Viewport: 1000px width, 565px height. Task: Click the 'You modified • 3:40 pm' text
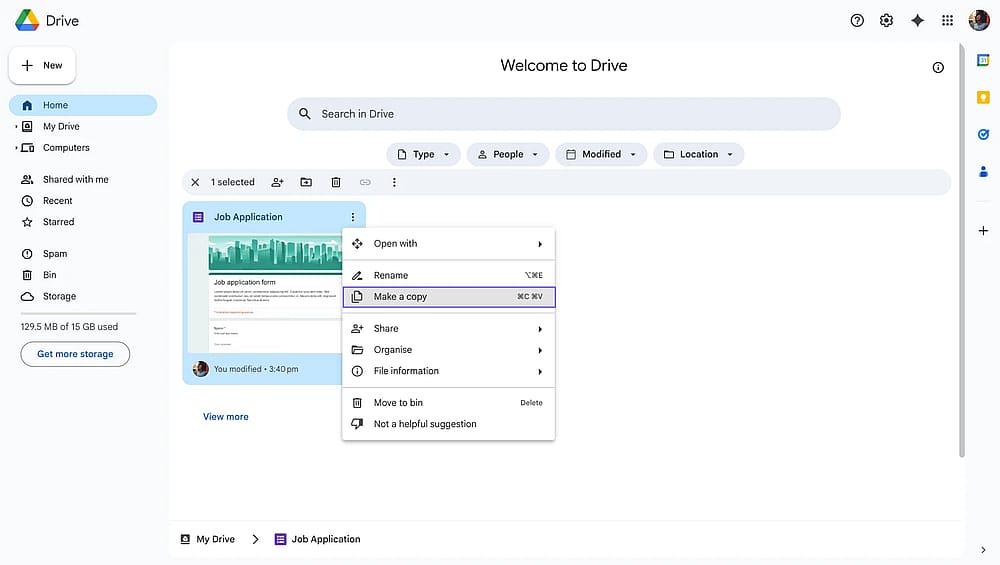[x=256, y=369]
